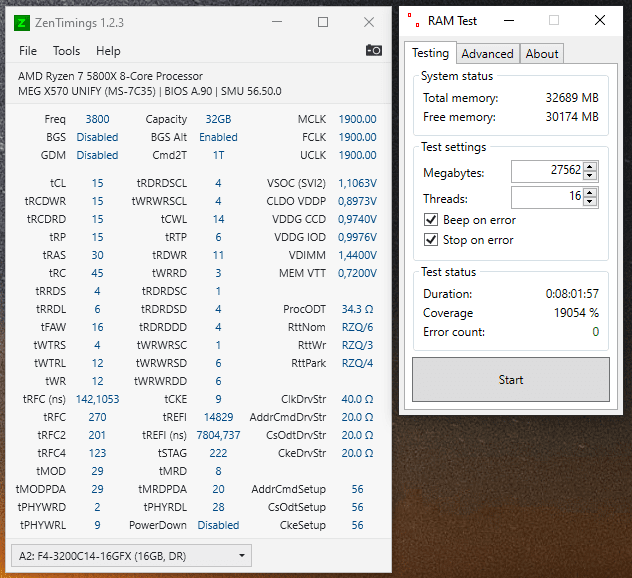Click the Start button in RAM Test
632x578 pixels.
point(511,380)
